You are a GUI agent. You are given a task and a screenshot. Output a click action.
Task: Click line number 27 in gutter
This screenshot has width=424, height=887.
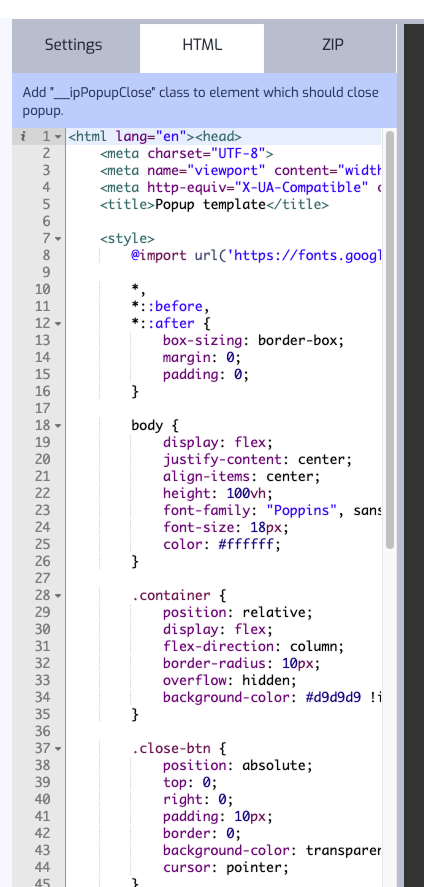click(42, 578)
